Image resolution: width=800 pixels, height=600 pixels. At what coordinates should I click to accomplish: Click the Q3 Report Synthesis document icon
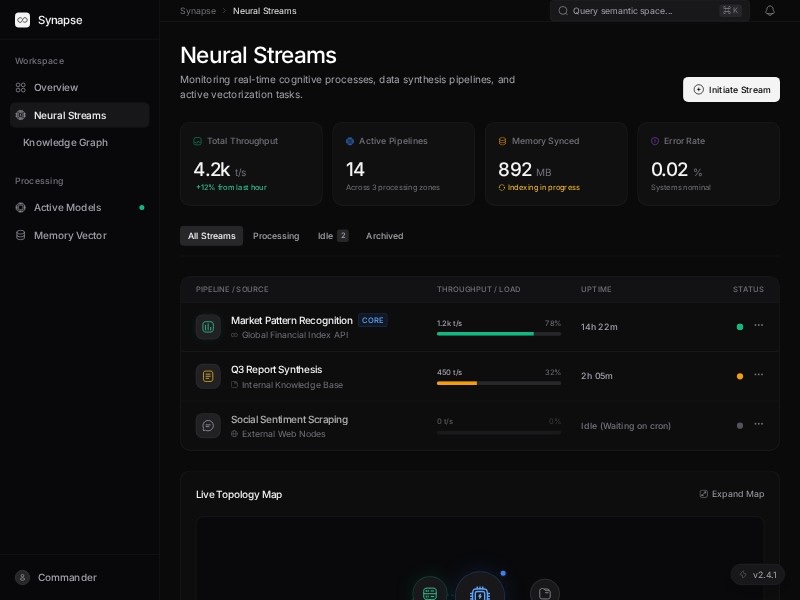tap(208, 376)
